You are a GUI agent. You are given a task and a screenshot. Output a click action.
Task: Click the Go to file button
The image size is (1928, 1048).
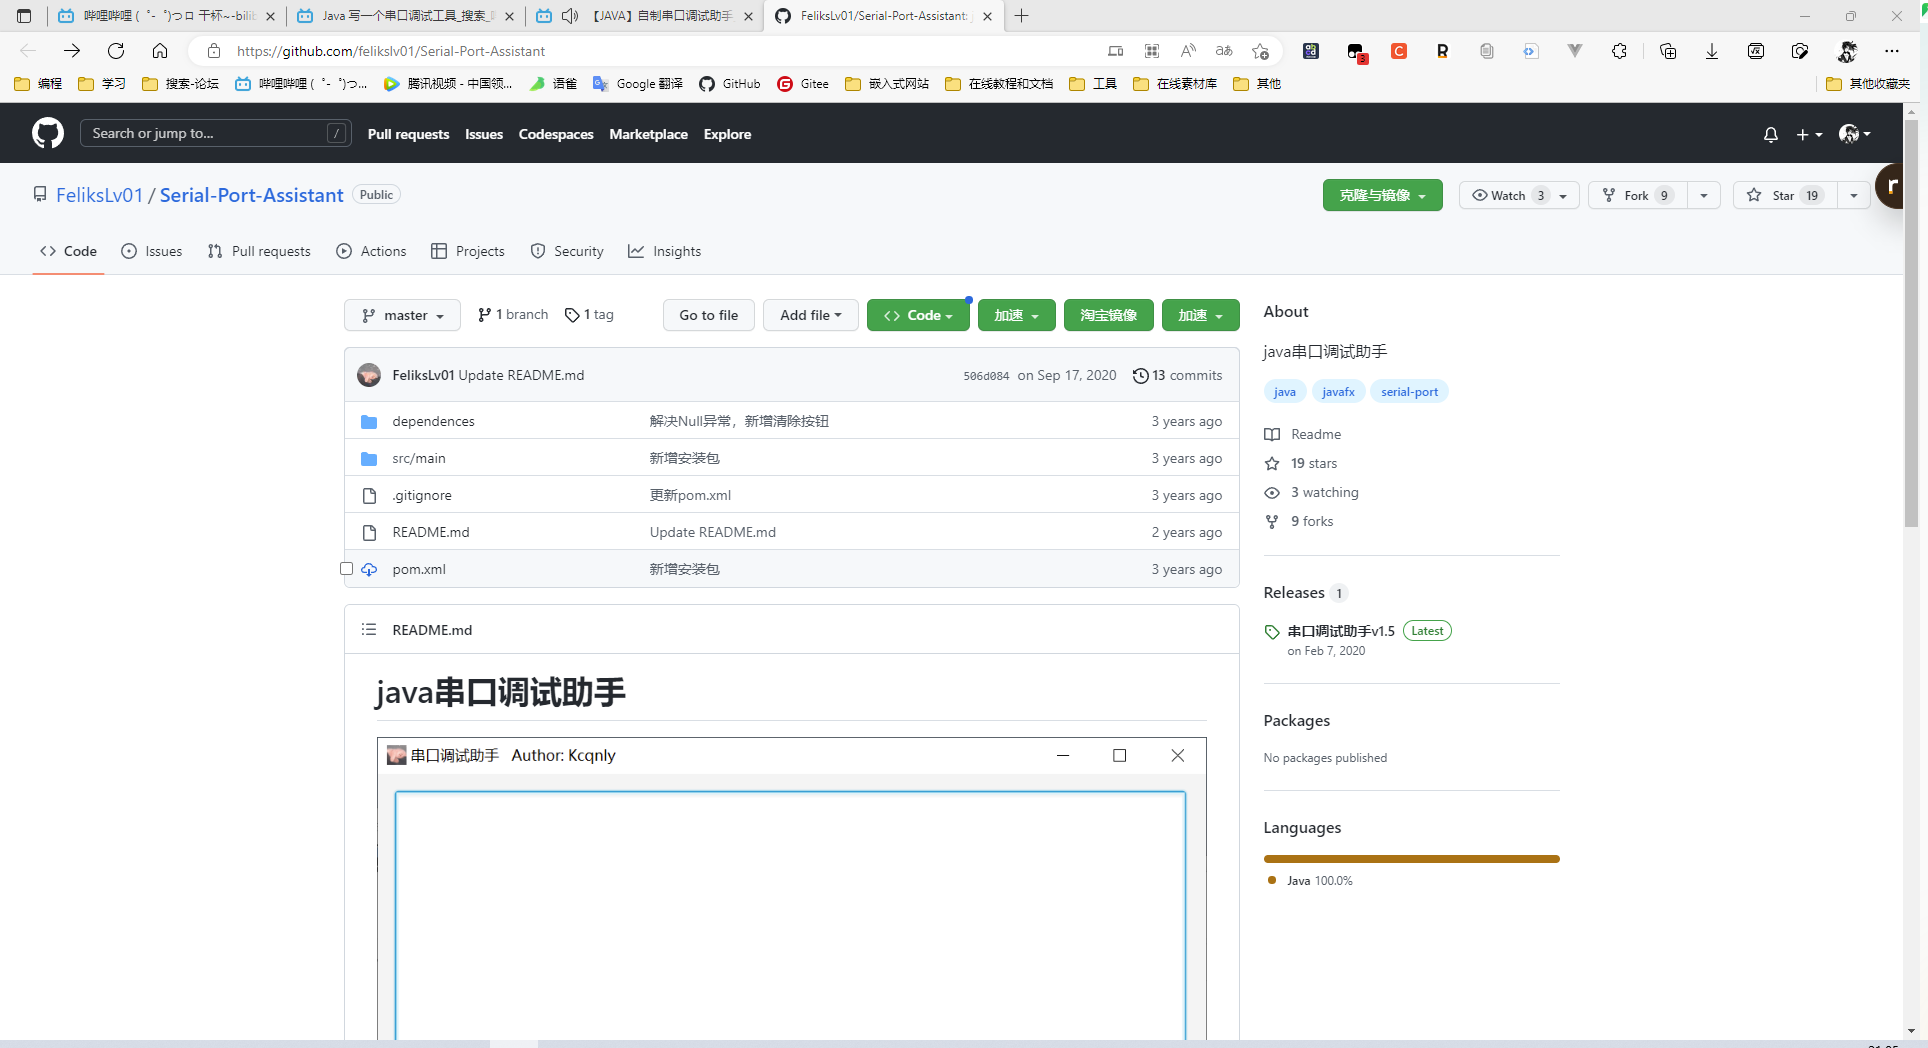coord(709,315)
